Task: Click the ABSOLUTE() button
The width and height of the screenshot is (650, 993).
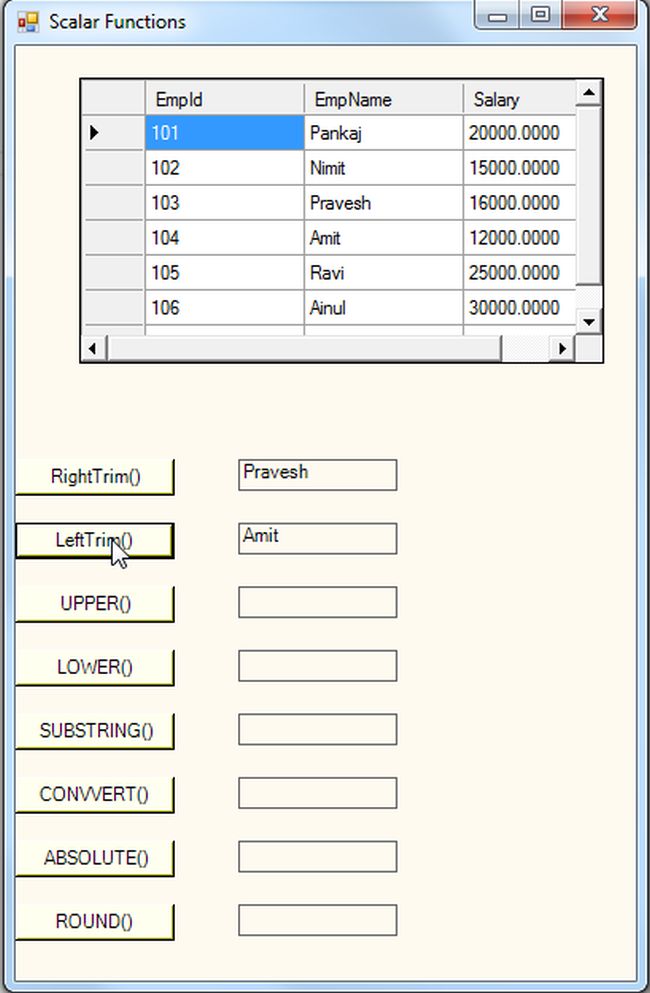Action: click(95, 858)
